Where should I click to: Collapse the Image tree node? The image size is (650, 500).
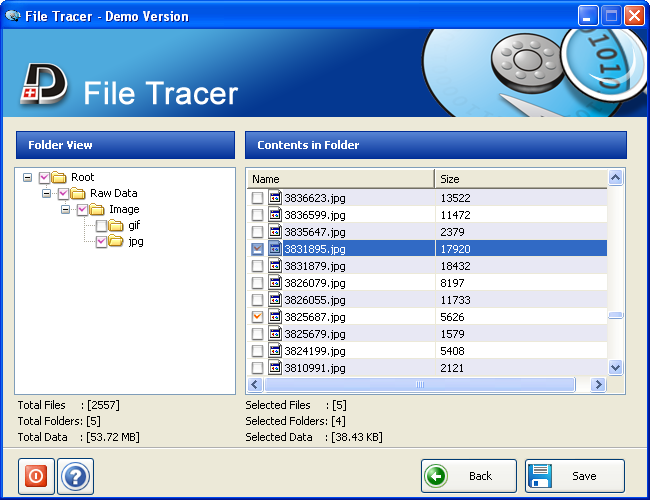[65, 209]
